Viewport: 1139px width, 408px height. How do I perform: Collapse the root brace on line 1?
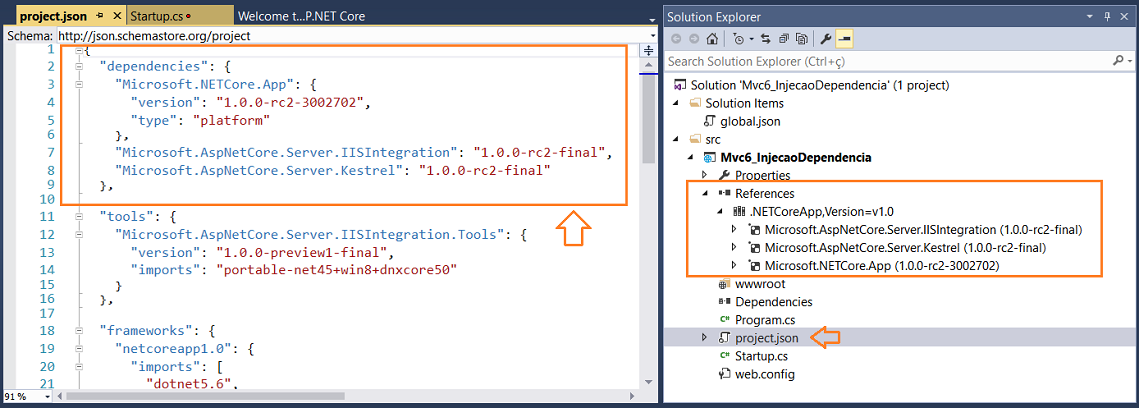[78, 50]
